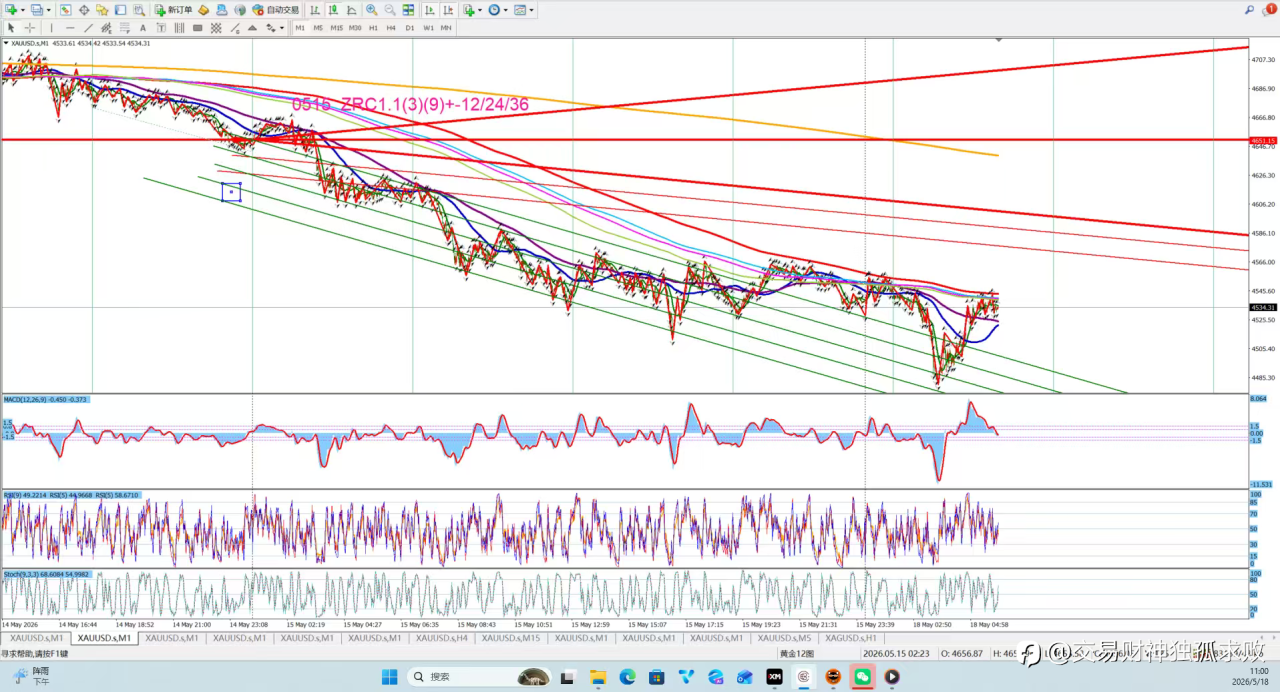Switch to the XAGUSD.s,H1 chart tab

[x=850, y=638]
